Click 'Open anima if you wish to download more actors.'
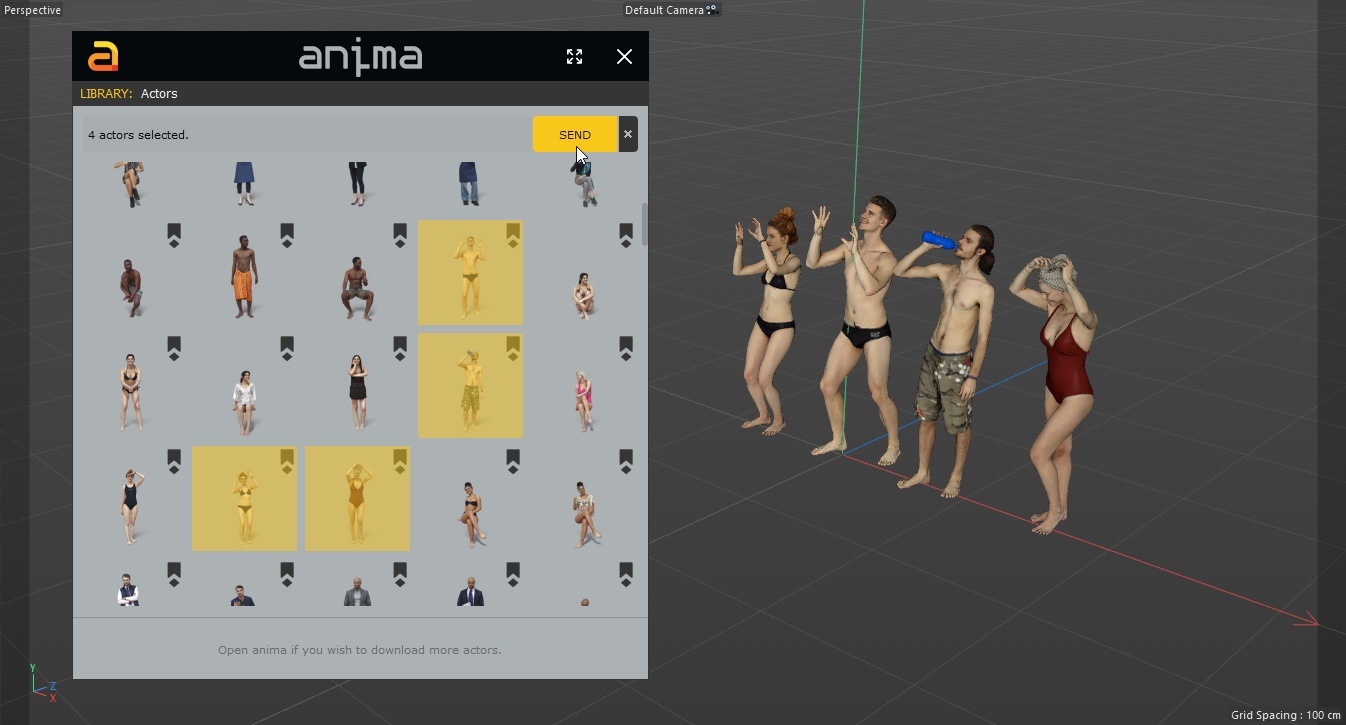This screenshot has height=725, width=1346. [x=360, y=650]
